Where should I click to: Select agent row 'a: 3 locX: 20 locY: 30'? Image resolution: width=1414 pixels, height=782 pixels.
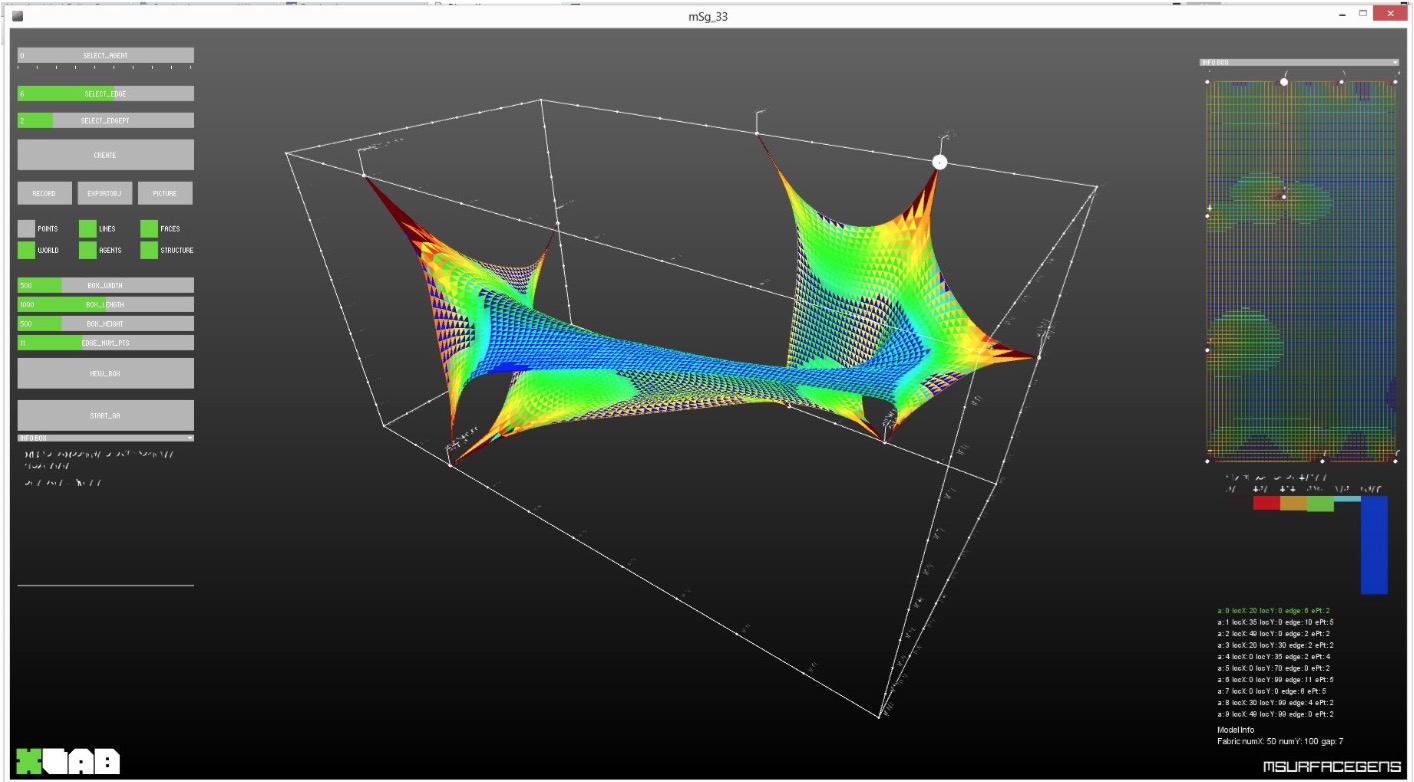pos(1276,645)
